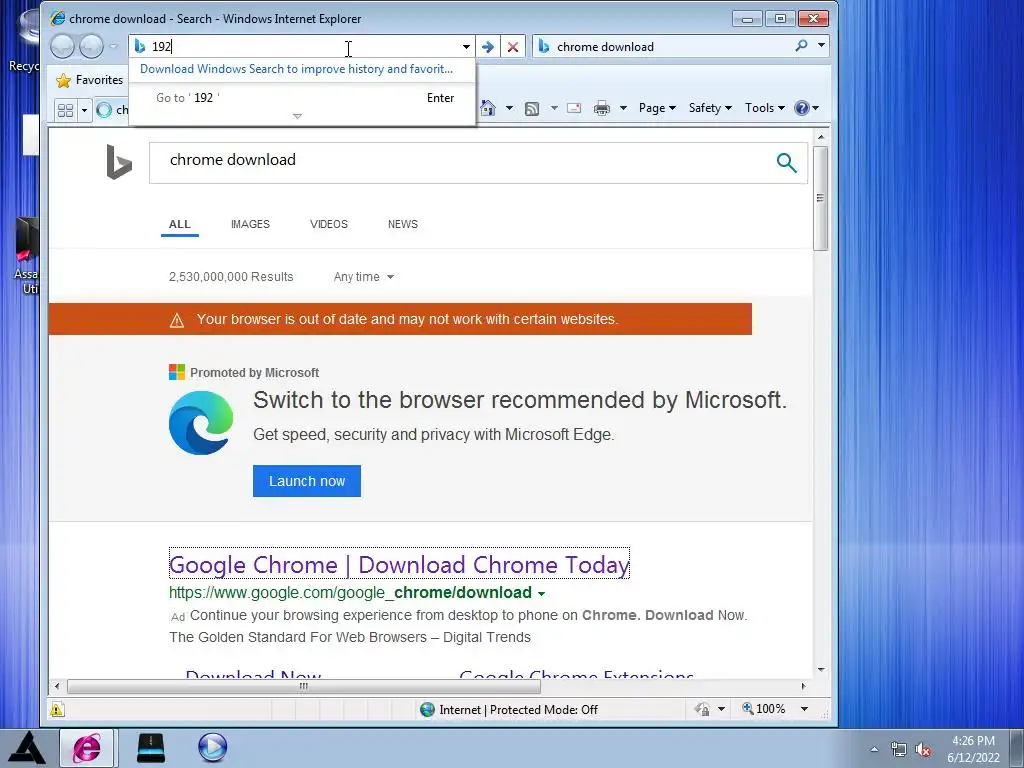Click the RSS feeds icon
The width and height of the screenshot is (1024, 768).
(x=532, y=108)
